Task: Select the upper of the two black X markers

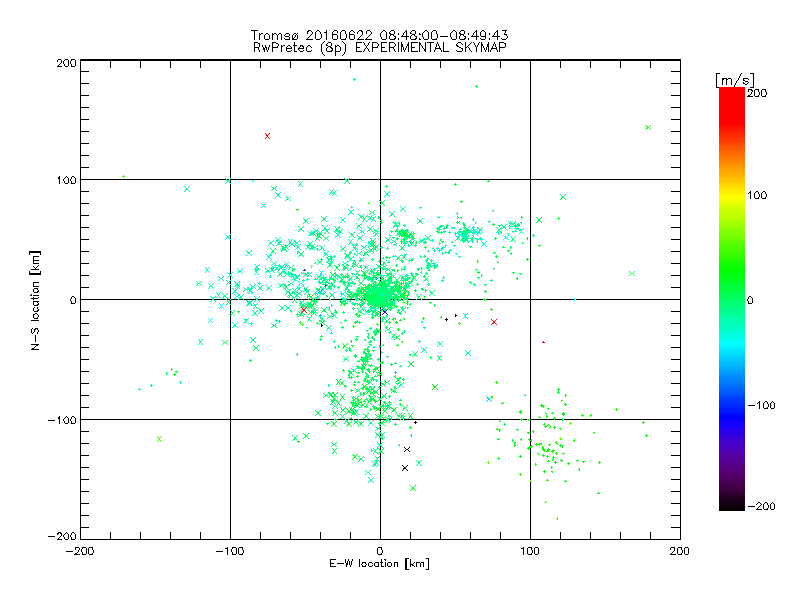Action: pyautogui.click(x=407, y=449)
